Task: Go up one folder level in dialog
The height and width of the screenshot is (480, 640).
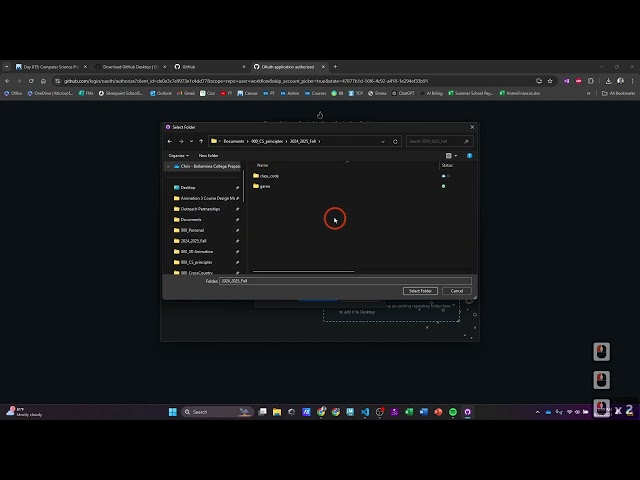Action: (x=201, y=141)
